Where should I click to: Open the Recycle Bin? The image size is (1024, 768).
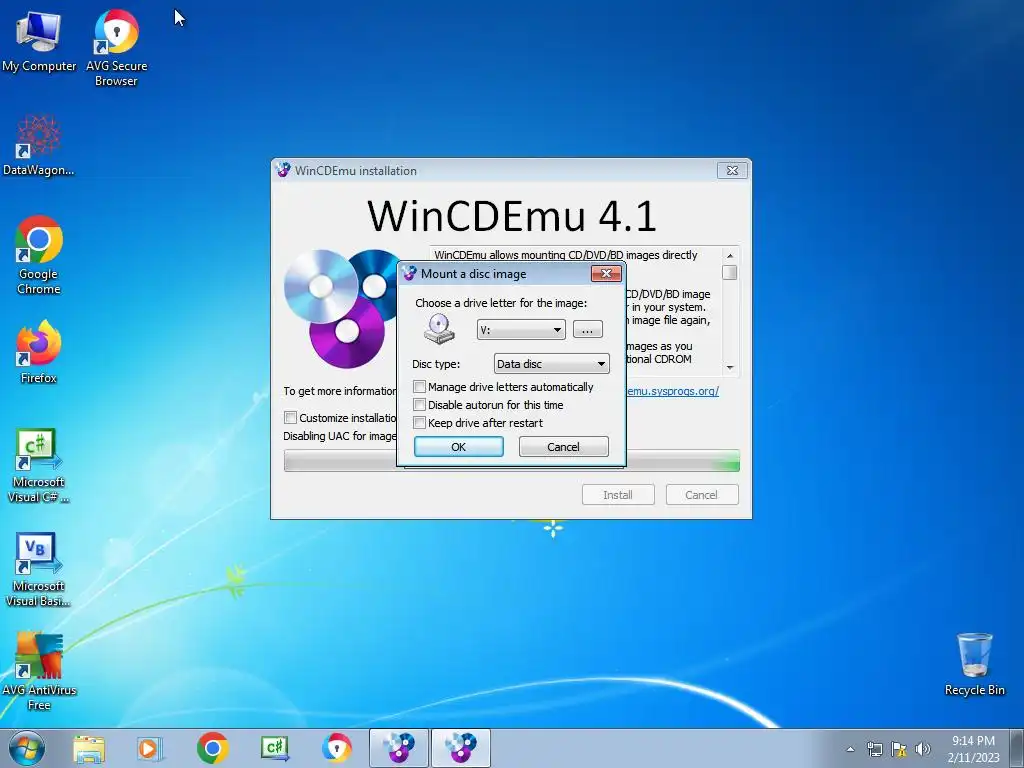point(974,664)
